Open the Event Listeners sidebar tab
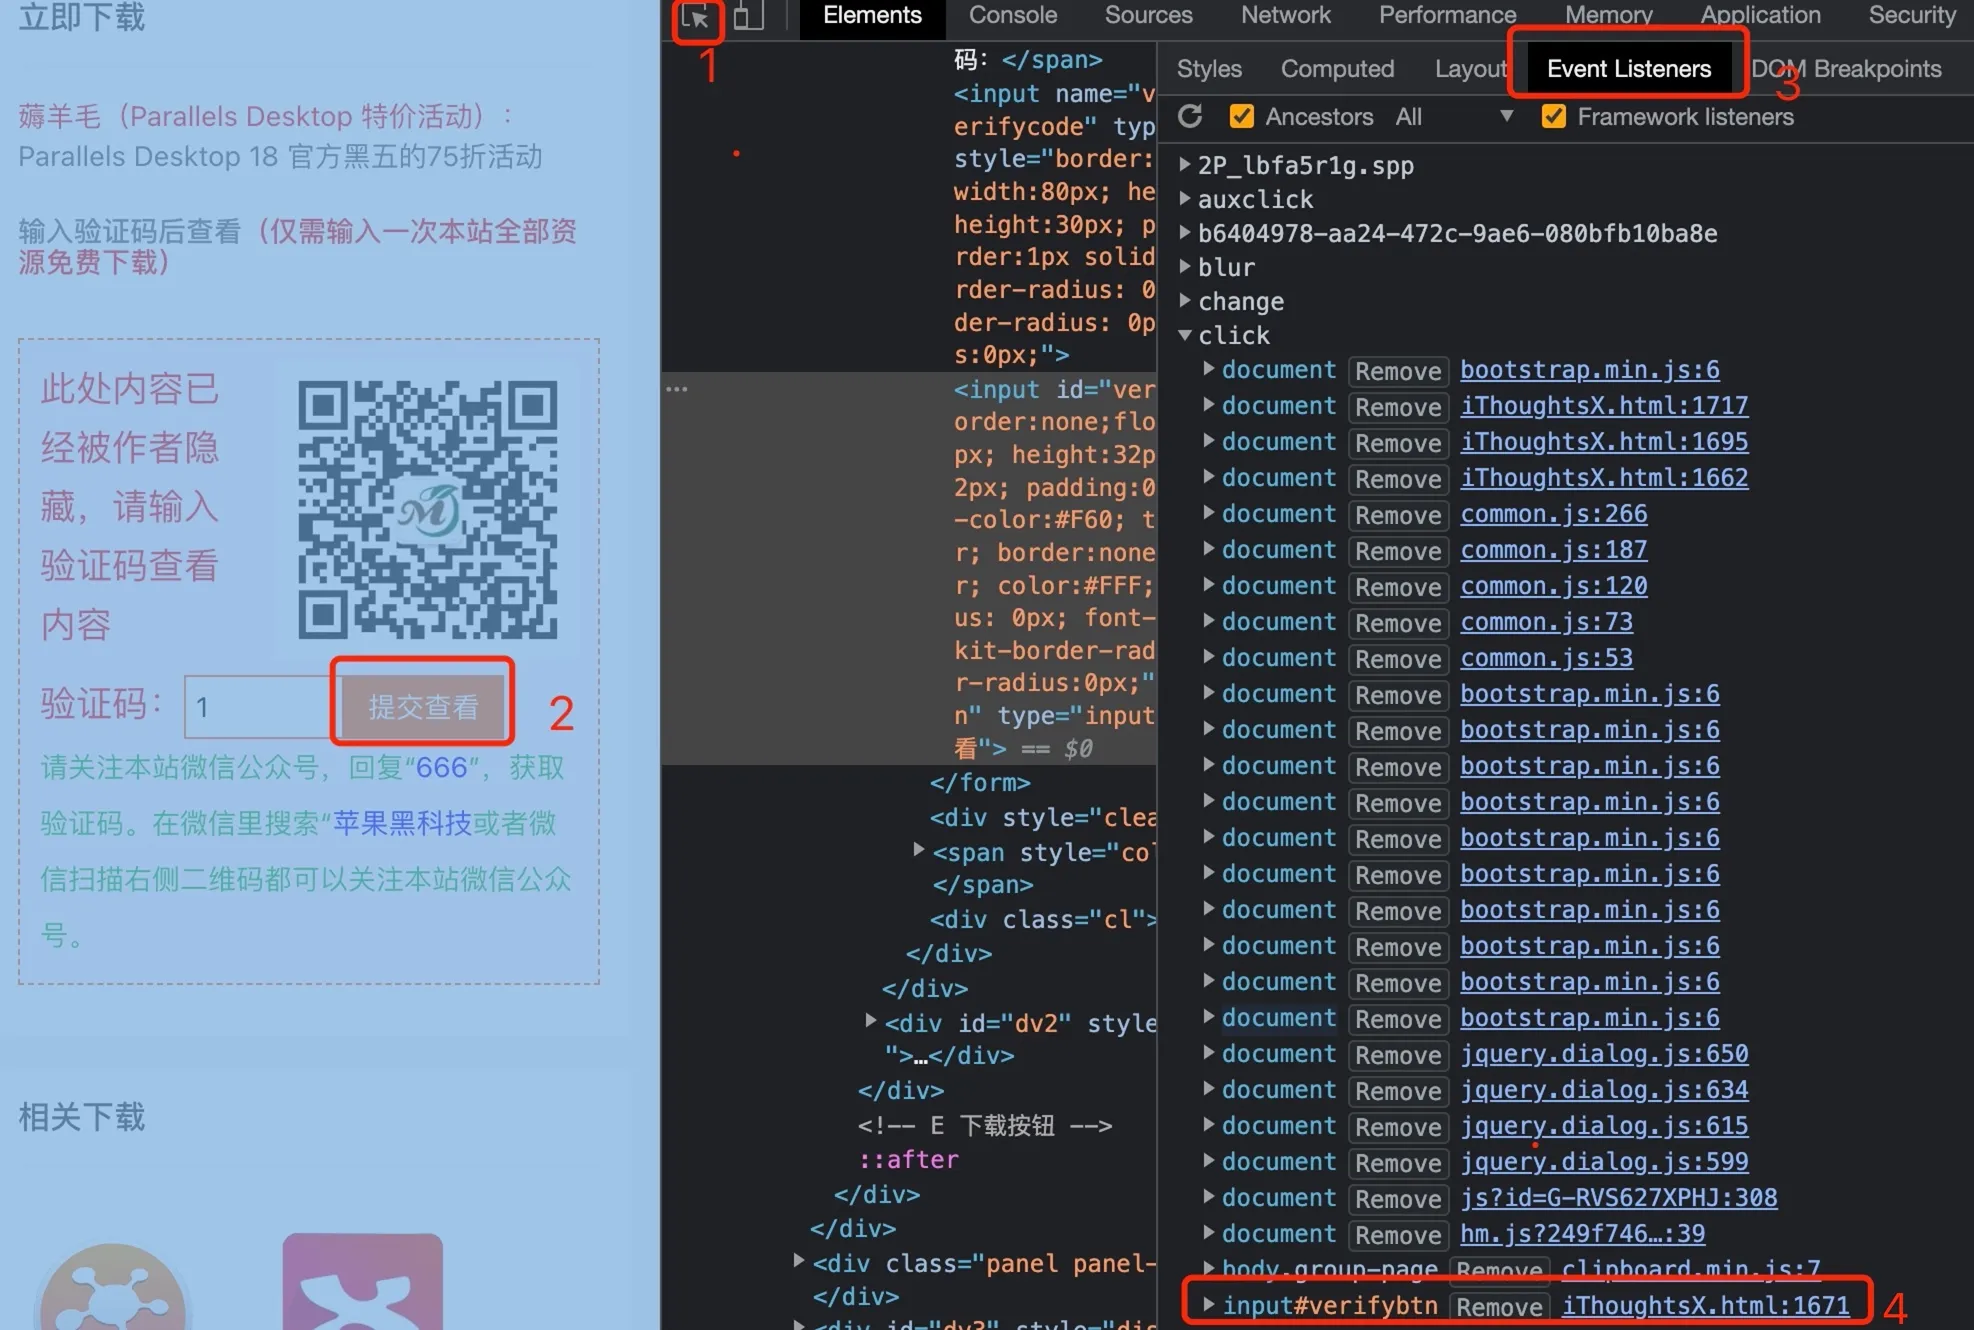Image resolution: width=1974 pixels, height=1330 pixels. click(1629, 69)
